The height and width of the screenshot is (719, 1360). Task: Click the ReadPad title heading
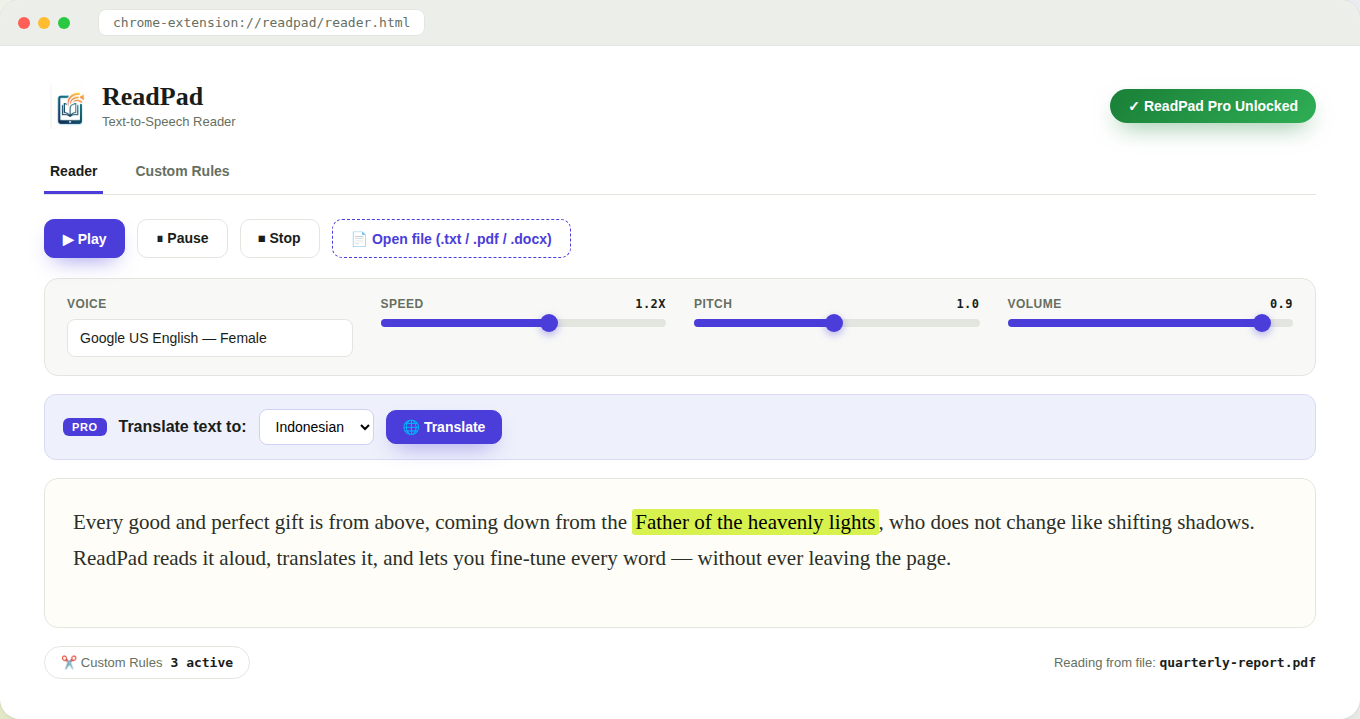click(152, 97)
